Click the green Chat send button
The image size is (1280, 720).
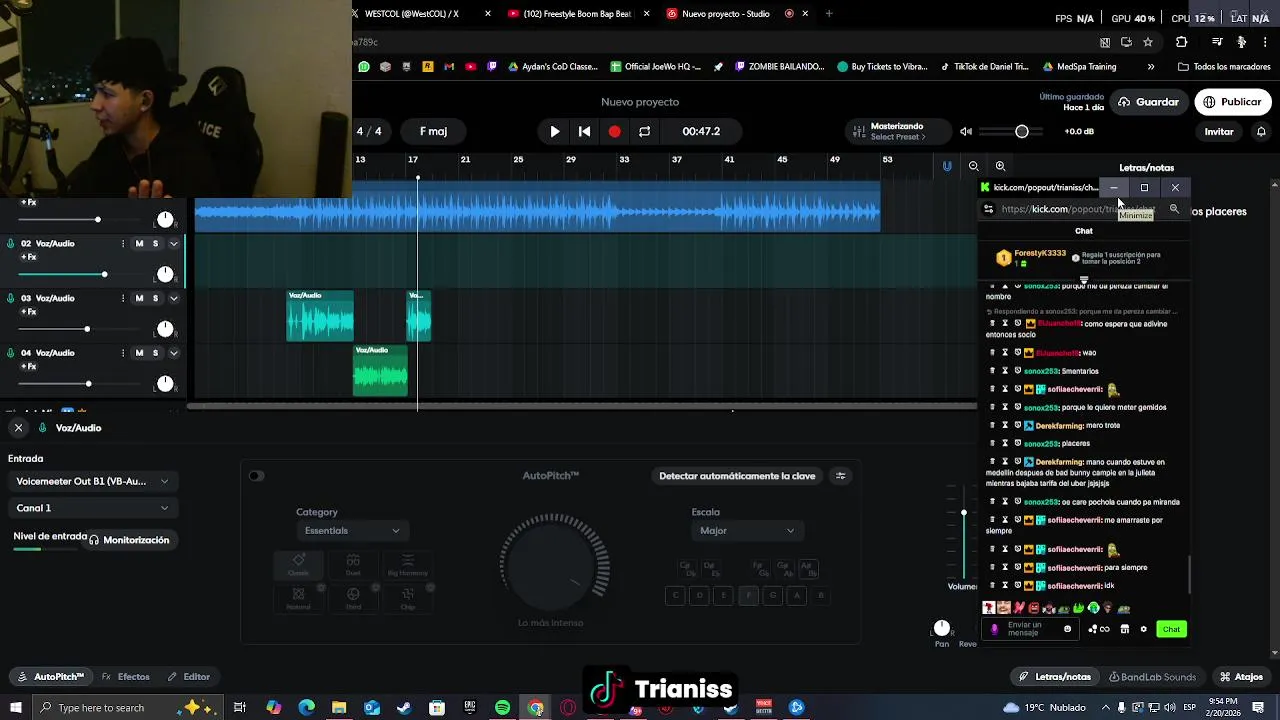pyautogui.click(x=1171, y=629)
